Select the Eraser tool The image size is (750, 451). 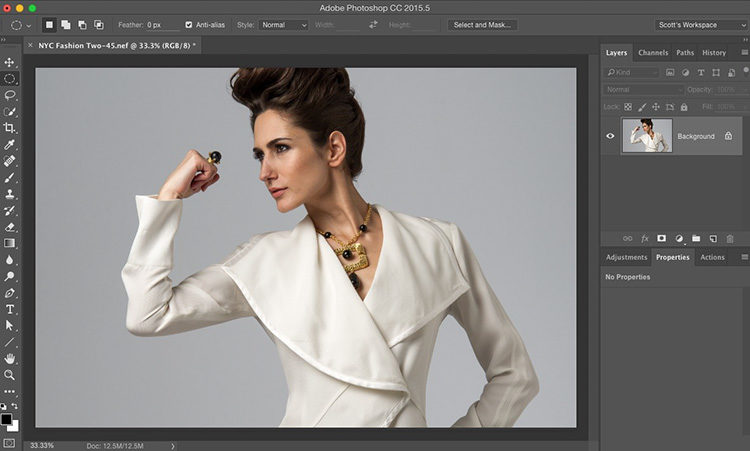9,227
